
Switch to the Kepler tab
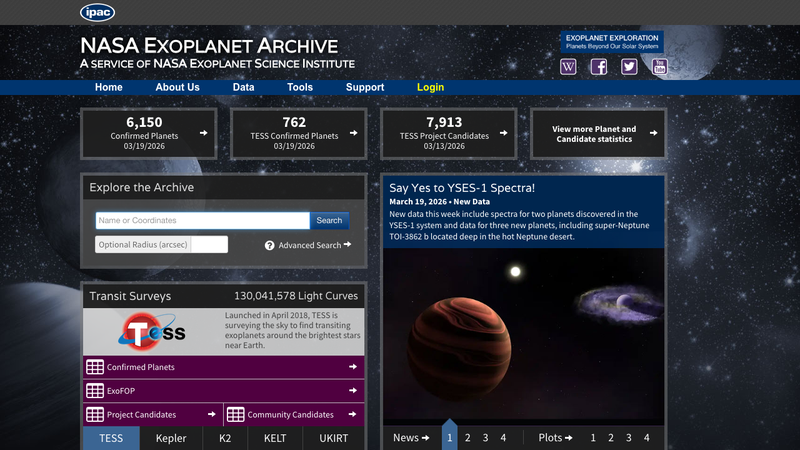[171, 438]
